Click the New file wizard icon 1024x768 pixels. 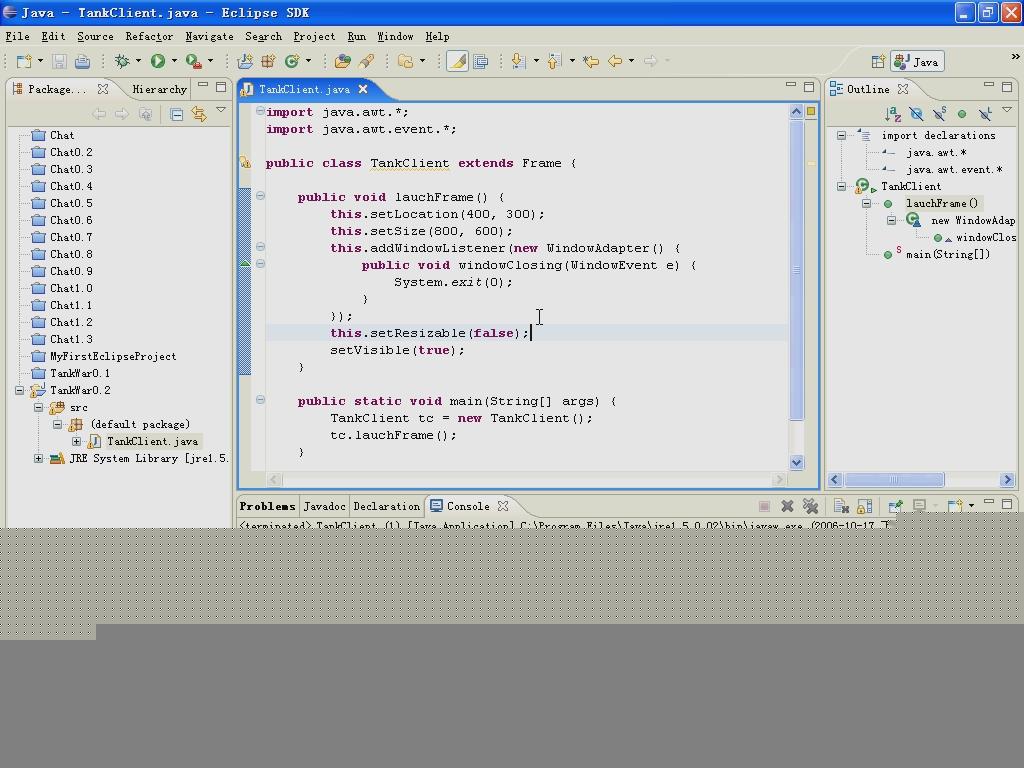24,61
